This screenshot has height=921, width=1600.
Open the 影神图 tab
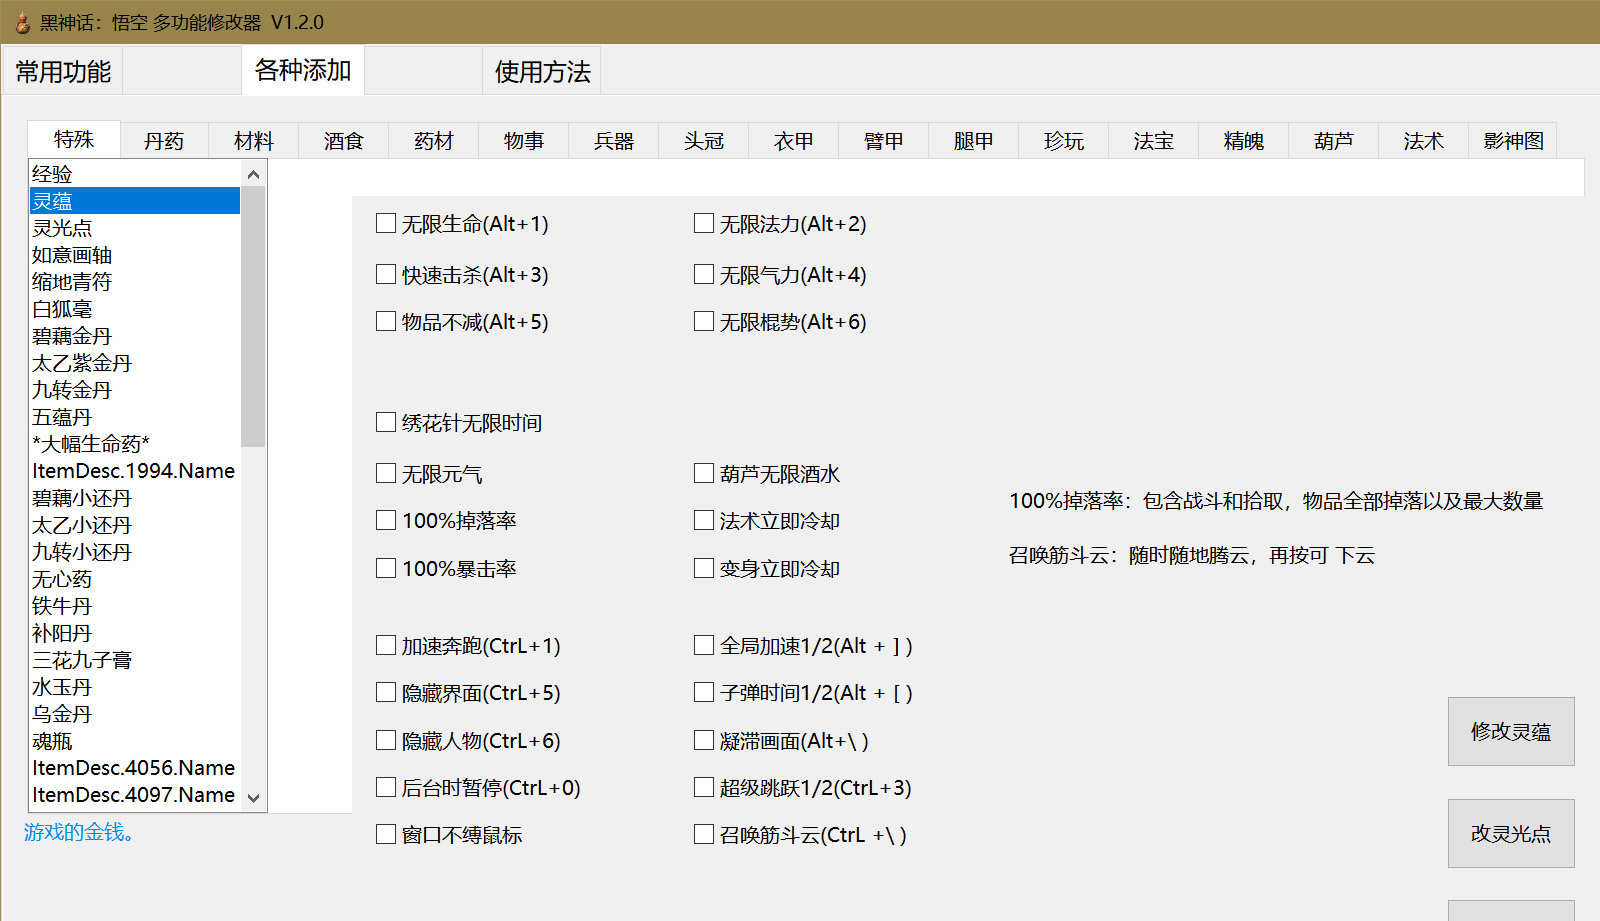click(1513, 141)
